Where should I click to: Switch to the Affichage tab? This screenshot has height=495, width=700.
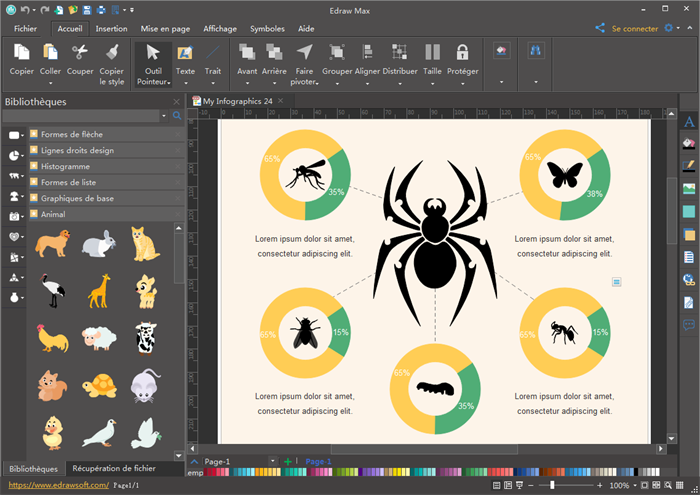[x=220, y=29]
